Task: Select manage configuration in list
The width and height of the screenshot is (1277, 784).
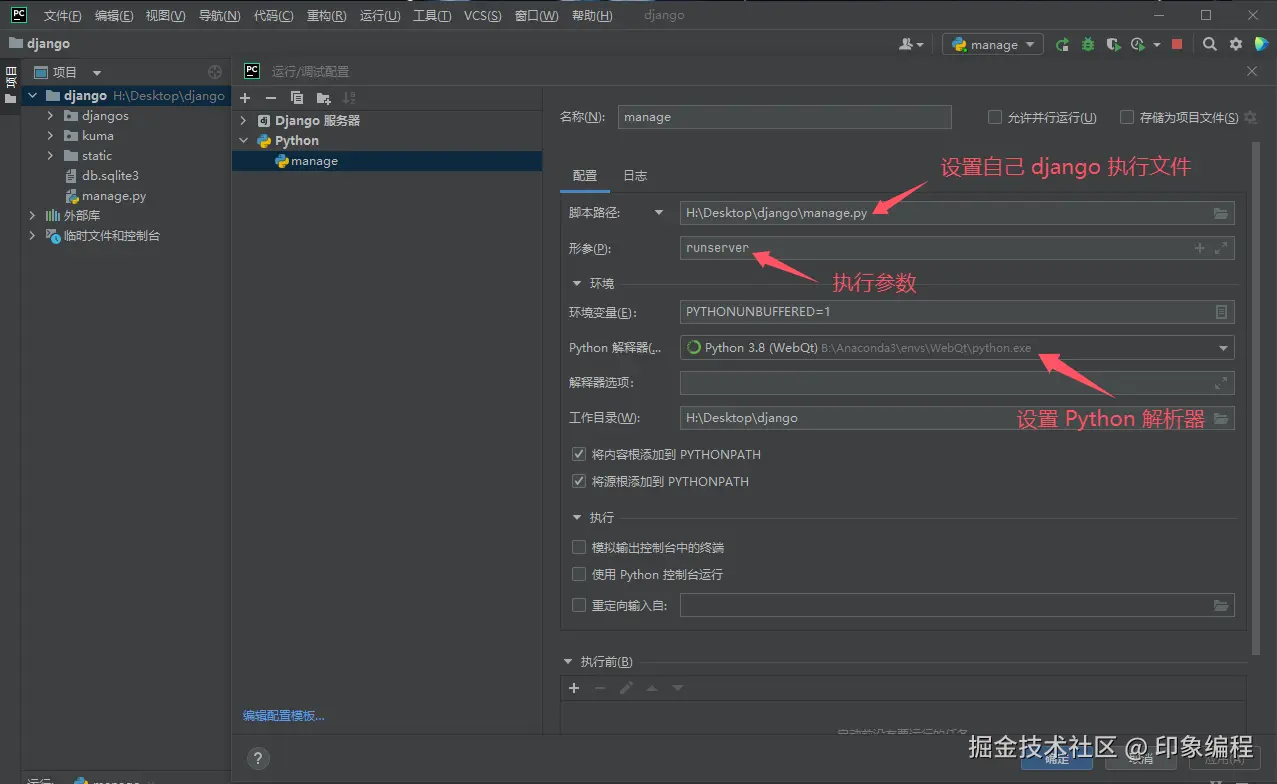Action: [x=387, y=161]
